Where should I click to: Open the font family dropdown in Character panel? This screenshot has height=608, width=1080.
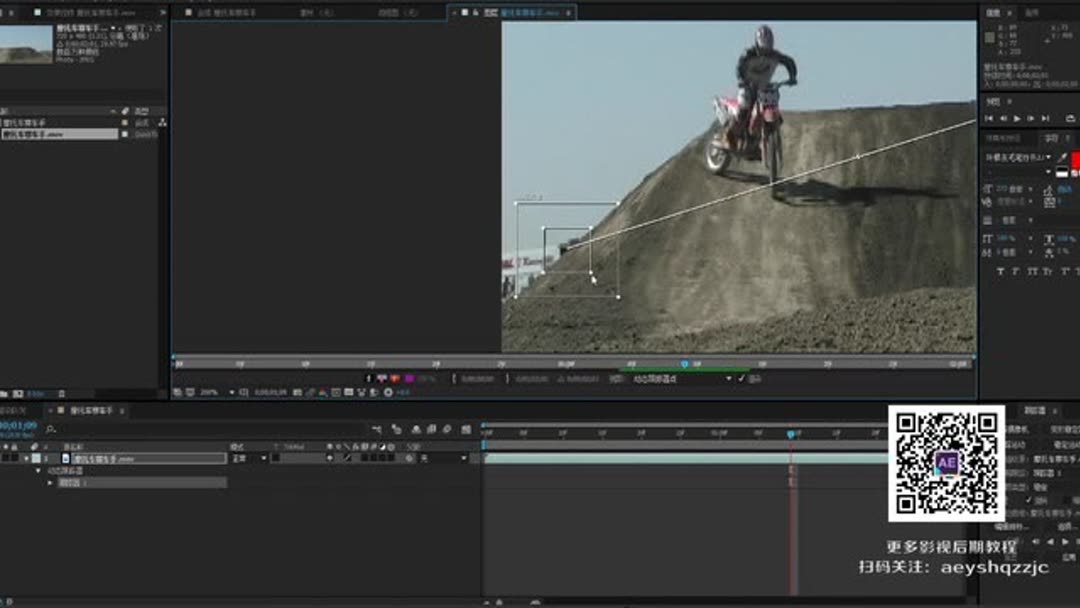click(x=1010, y=158)
